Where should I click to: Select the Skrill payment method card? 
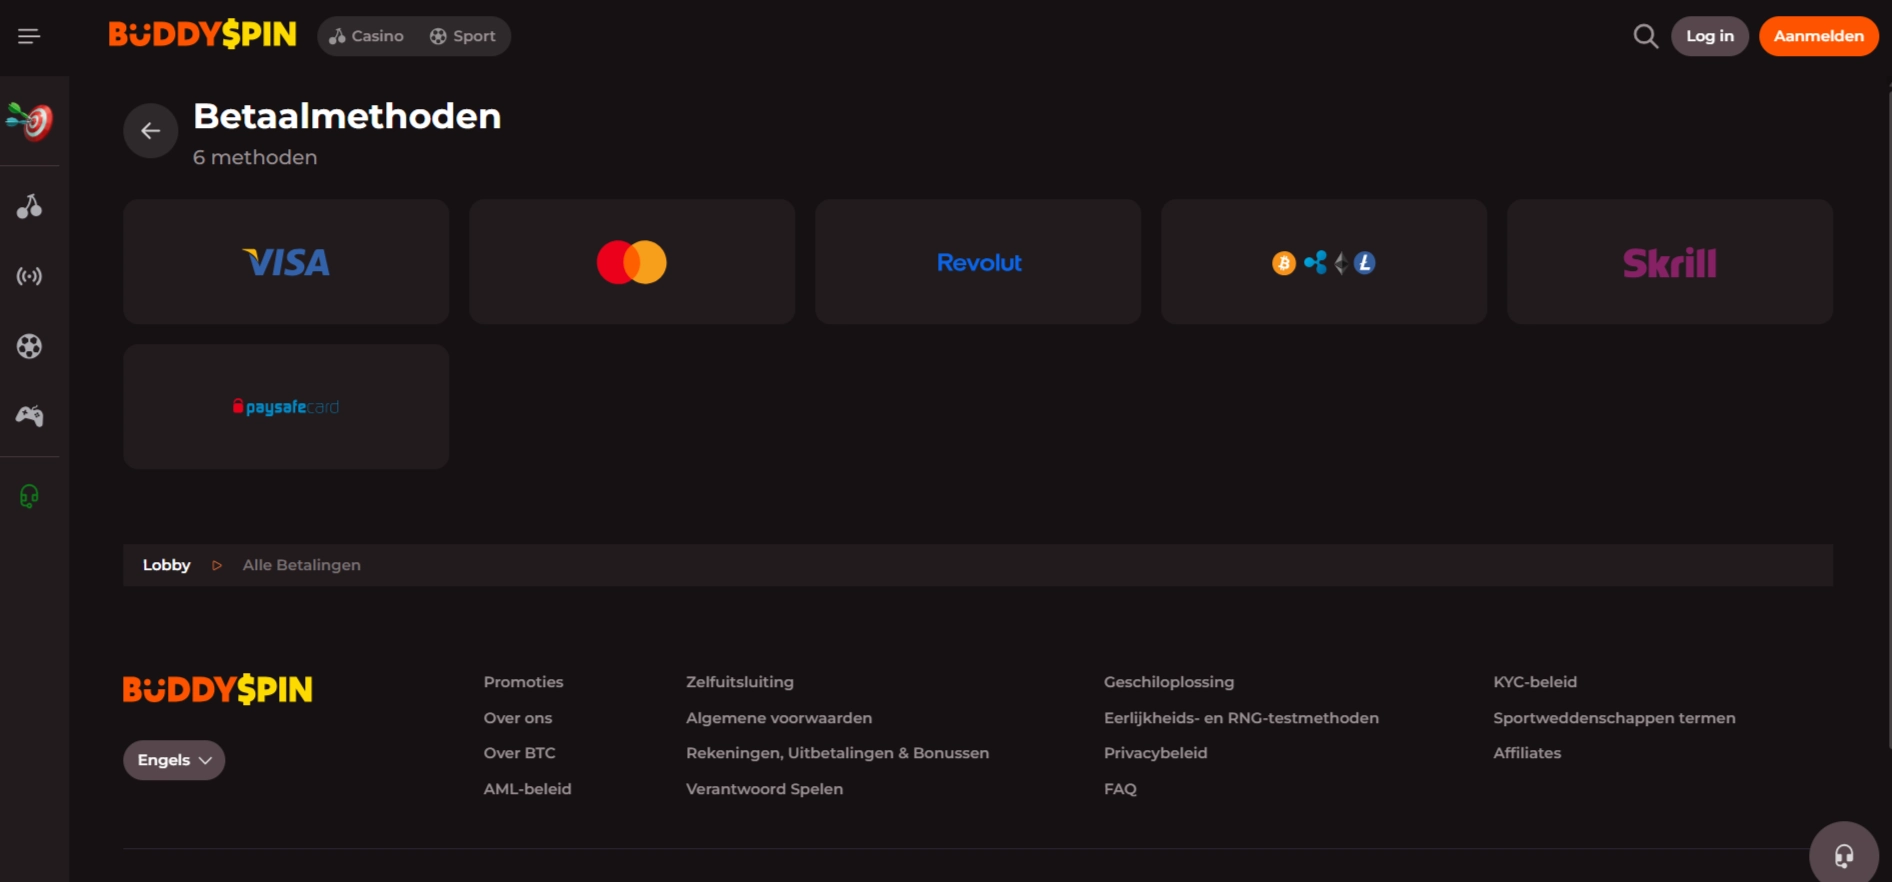(x=1670, y=261)
